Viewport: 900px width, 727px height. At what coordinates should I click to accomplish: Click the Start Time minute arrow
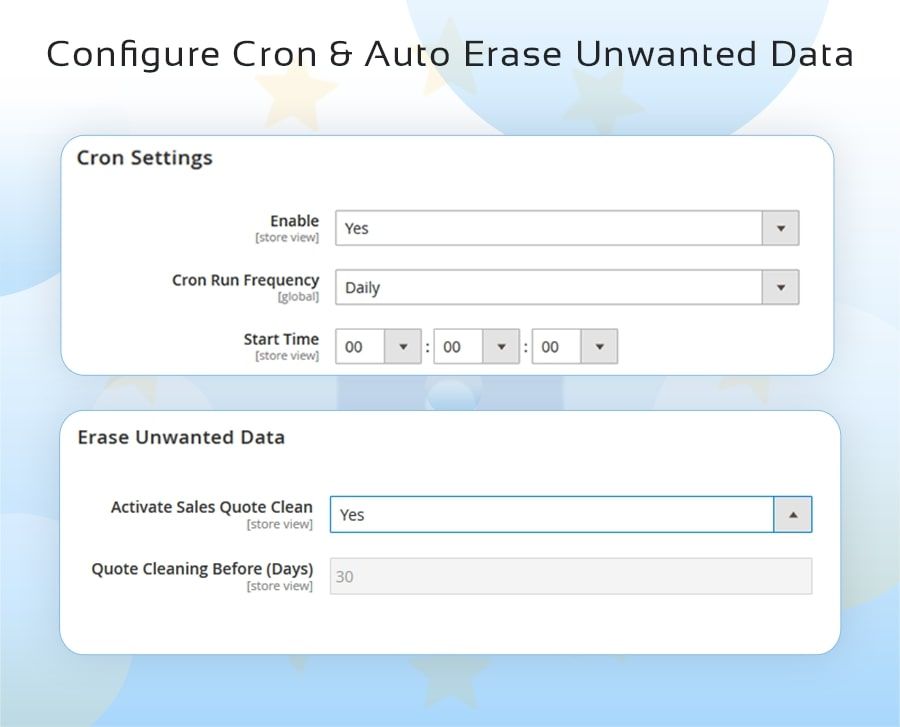tap(501, 347)
